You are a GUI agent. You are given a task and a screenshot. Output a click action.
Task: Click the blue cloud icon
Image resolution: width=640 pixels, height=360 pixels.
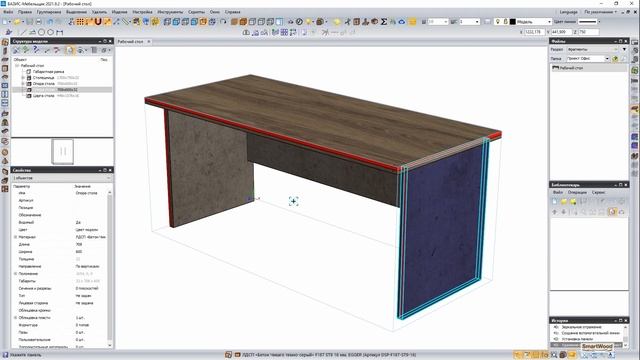(402, 22)
